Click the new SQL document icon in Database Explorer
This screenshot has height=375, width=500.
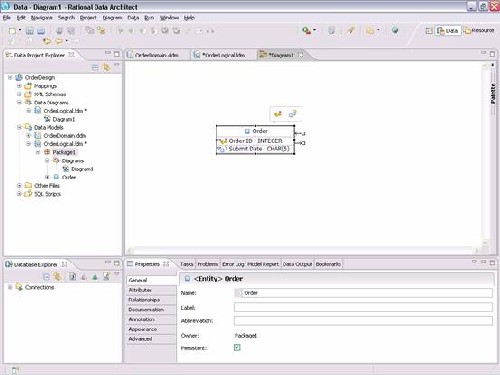click(73, 277)
